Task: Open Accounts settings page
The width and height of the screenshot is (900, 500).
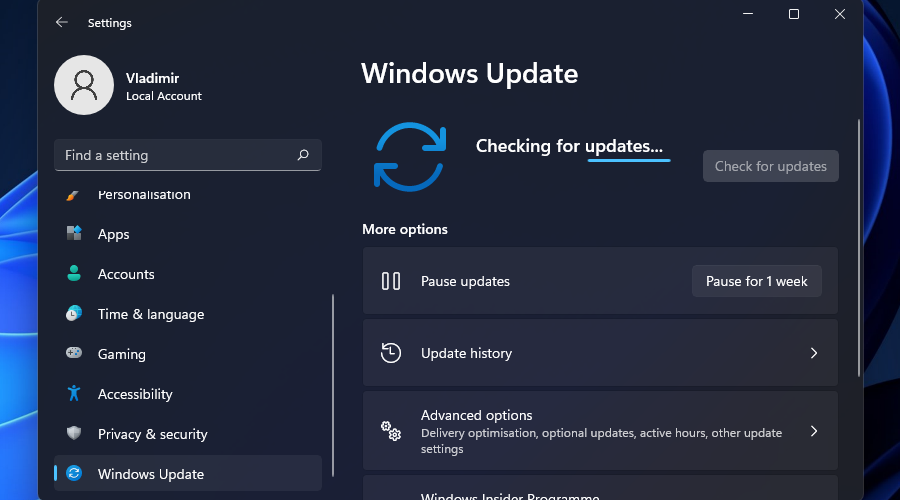Action: [x=188, y=274]
